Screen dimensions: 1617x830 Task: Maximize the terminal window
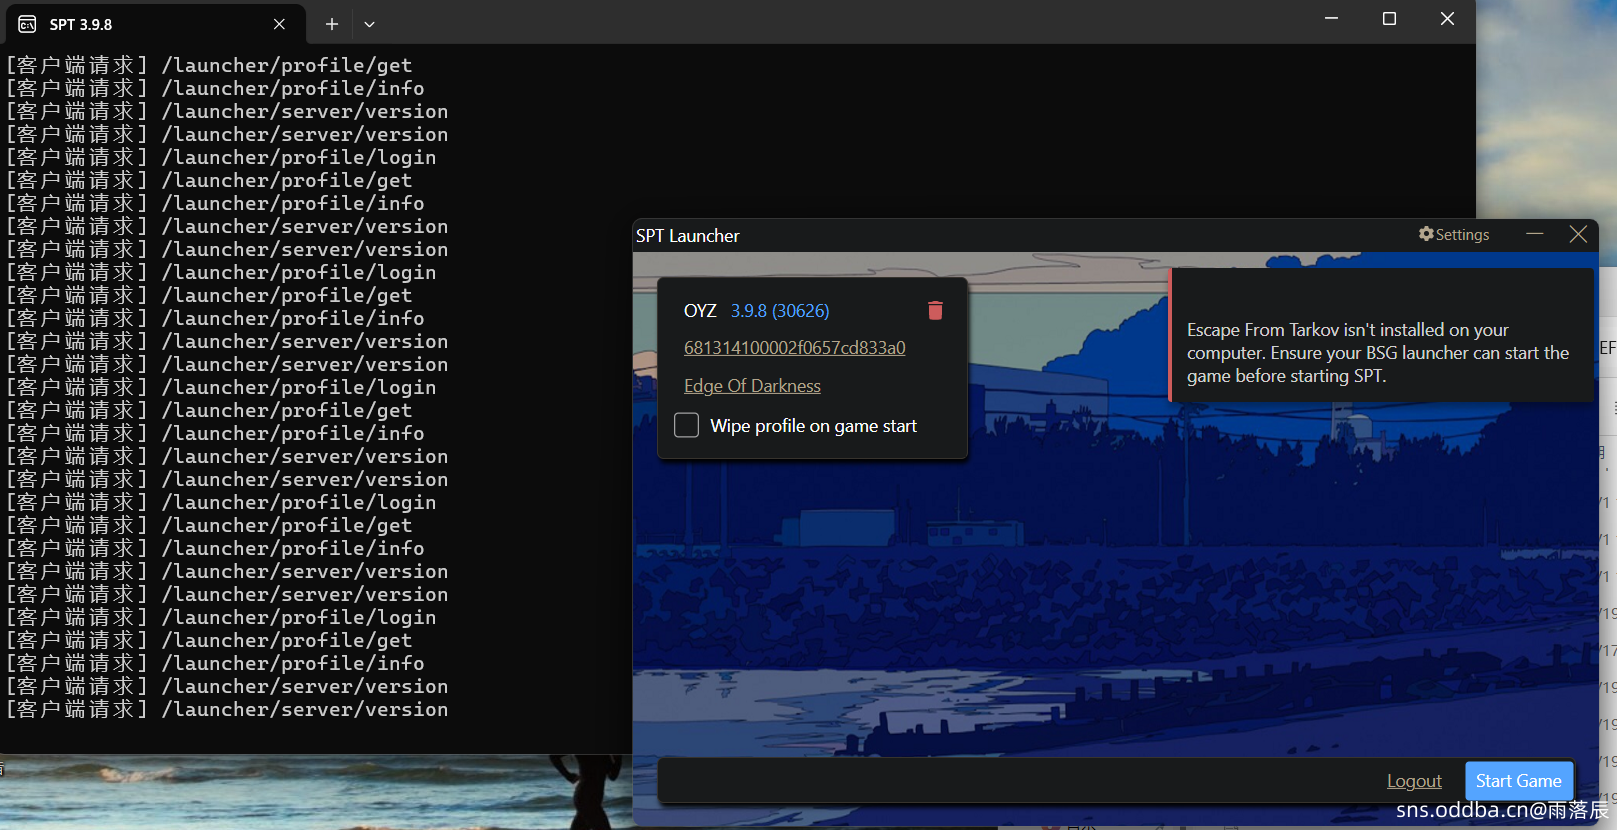pos(1389,19)
